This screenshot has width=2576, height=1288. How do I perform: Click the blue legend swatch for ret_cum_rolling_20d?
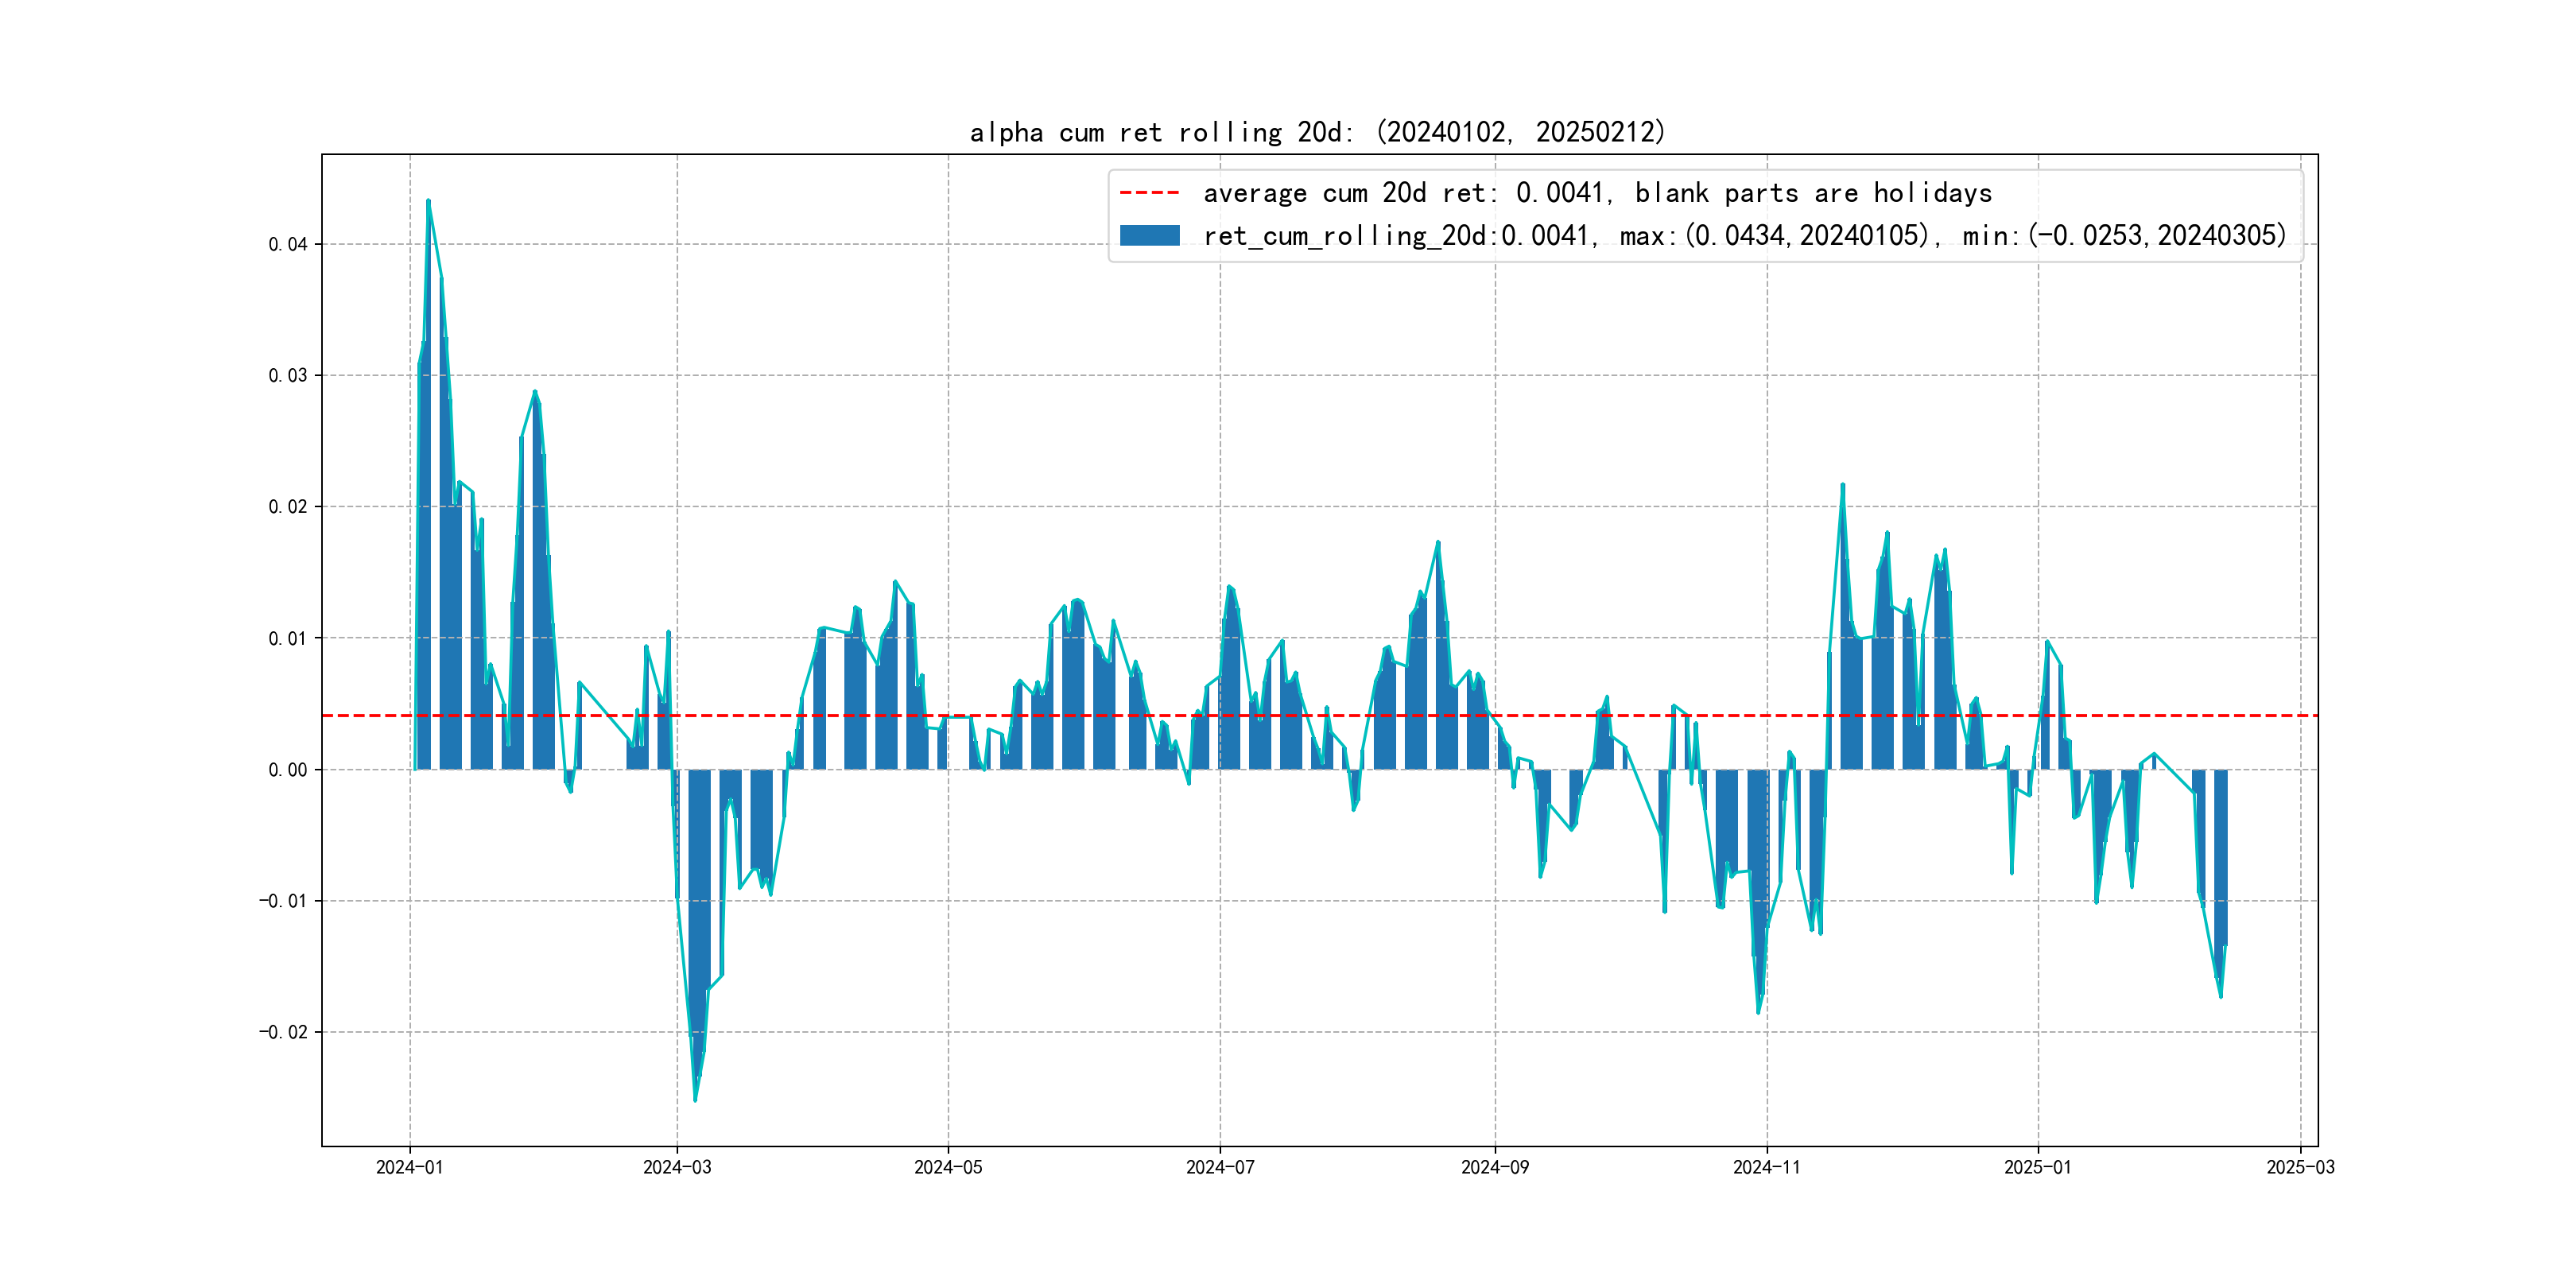click(x=1149, y=235)
